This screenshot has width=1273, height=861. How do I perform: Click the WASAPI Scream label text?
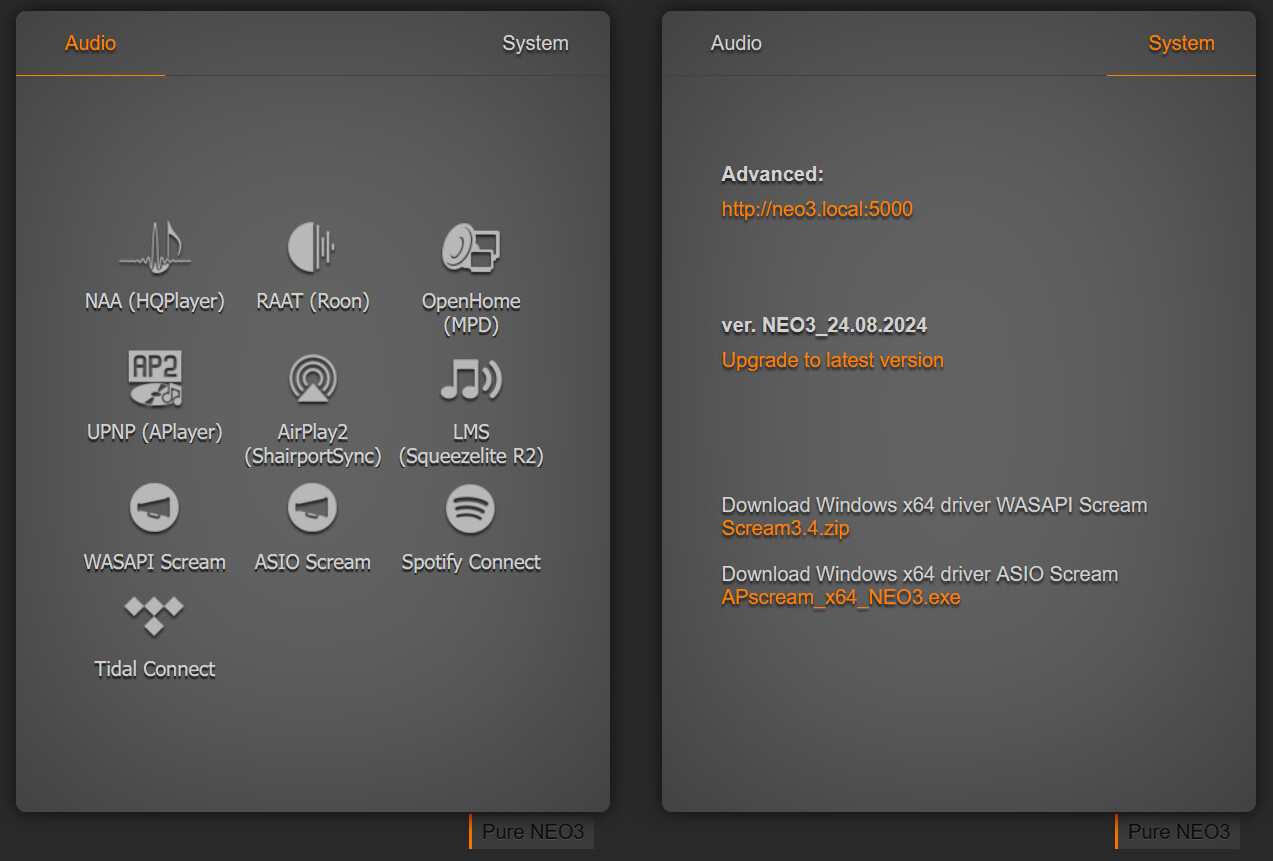tap(154, 562)
